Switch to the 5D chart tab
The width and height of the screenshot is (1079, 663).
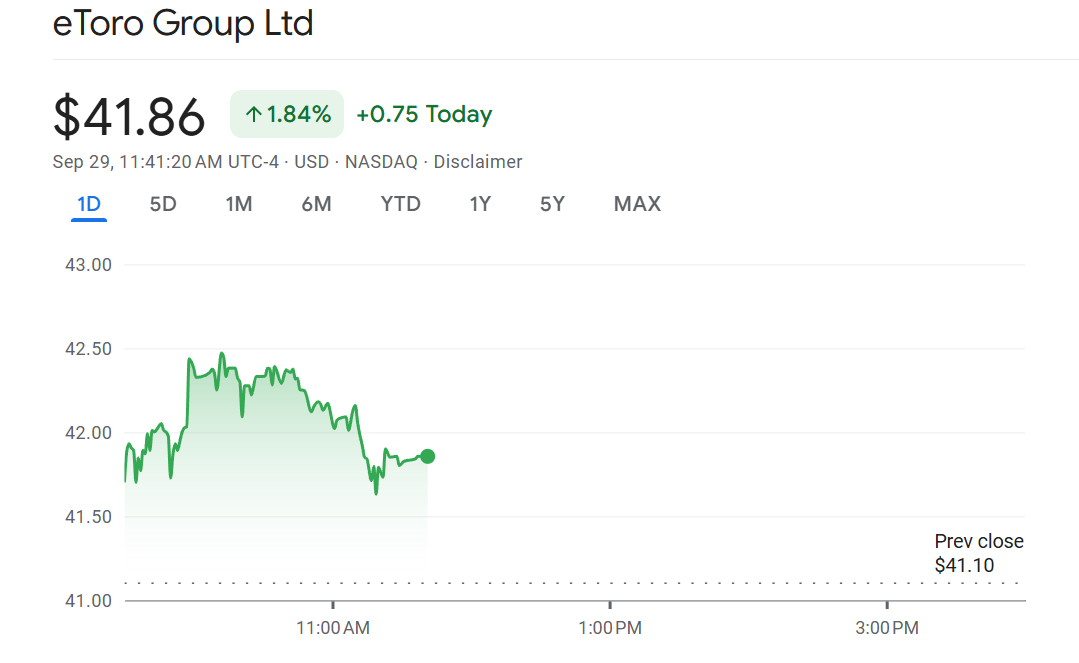tap(163, 204)
